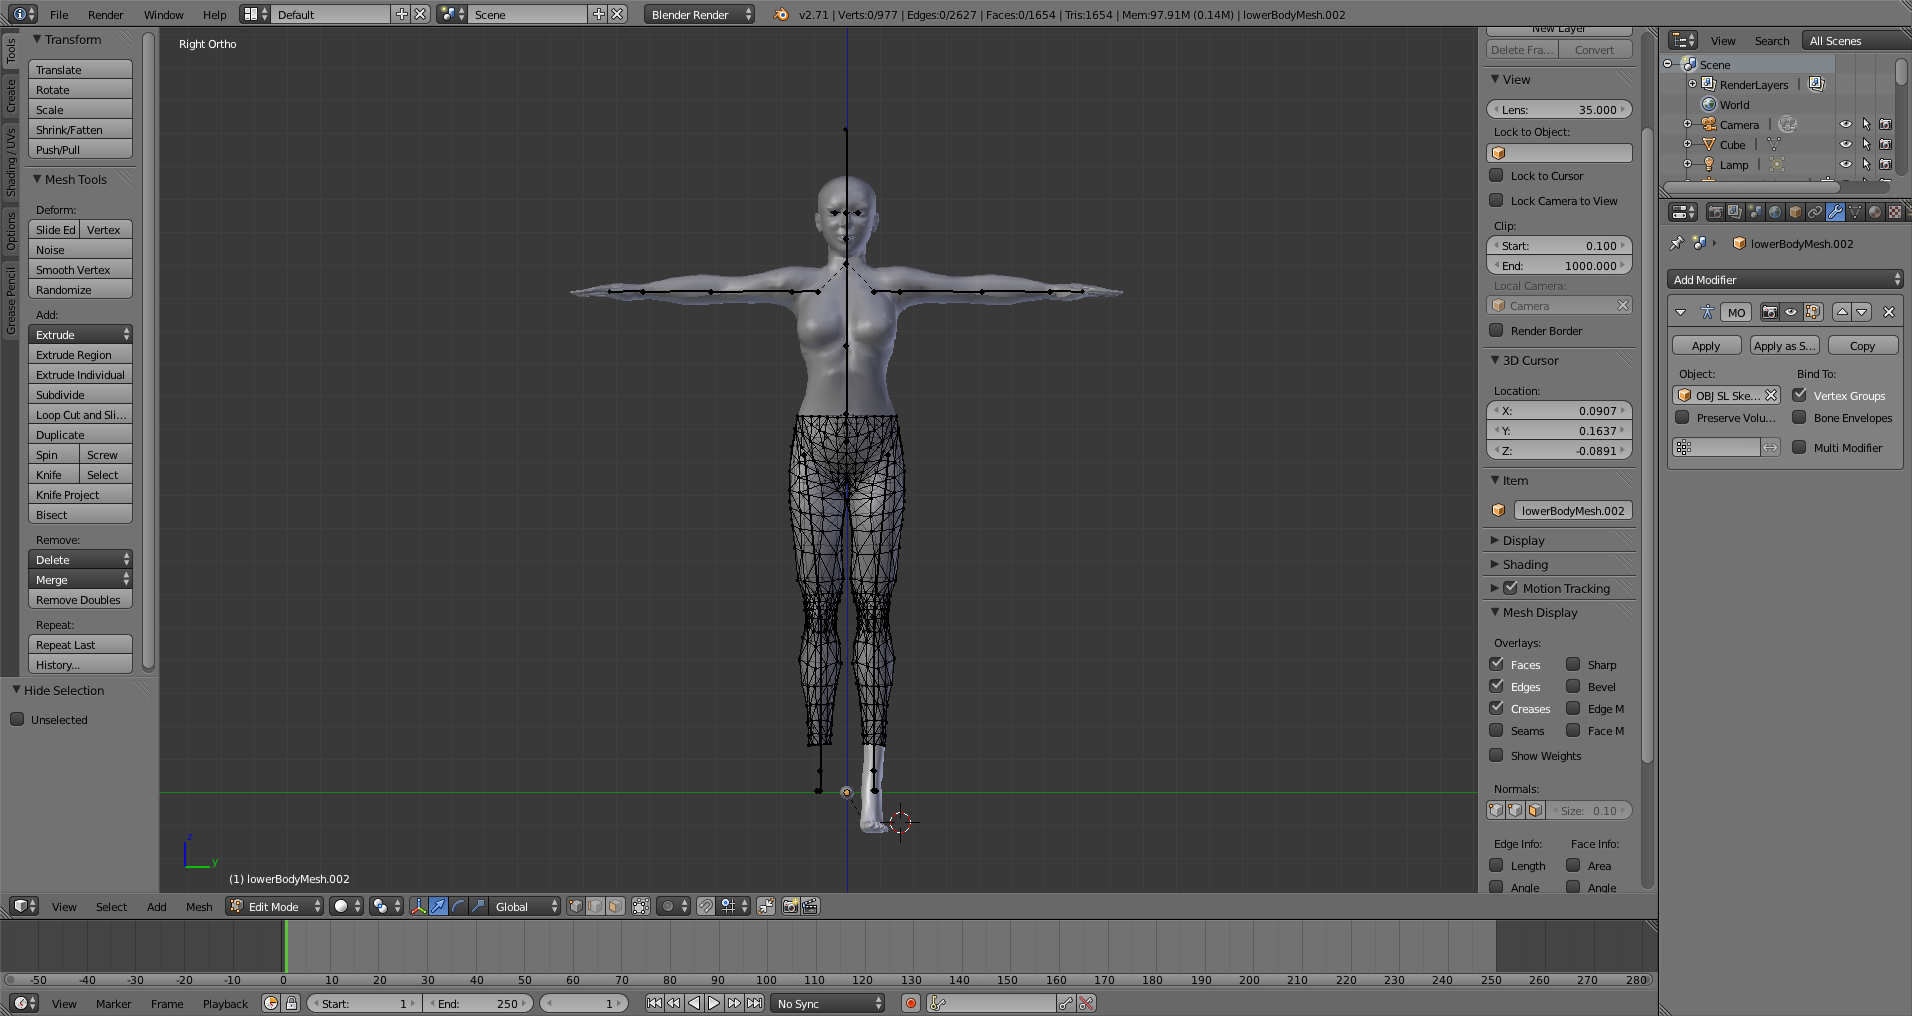Click OpenGL render animation clapper icon

point(810,906)
